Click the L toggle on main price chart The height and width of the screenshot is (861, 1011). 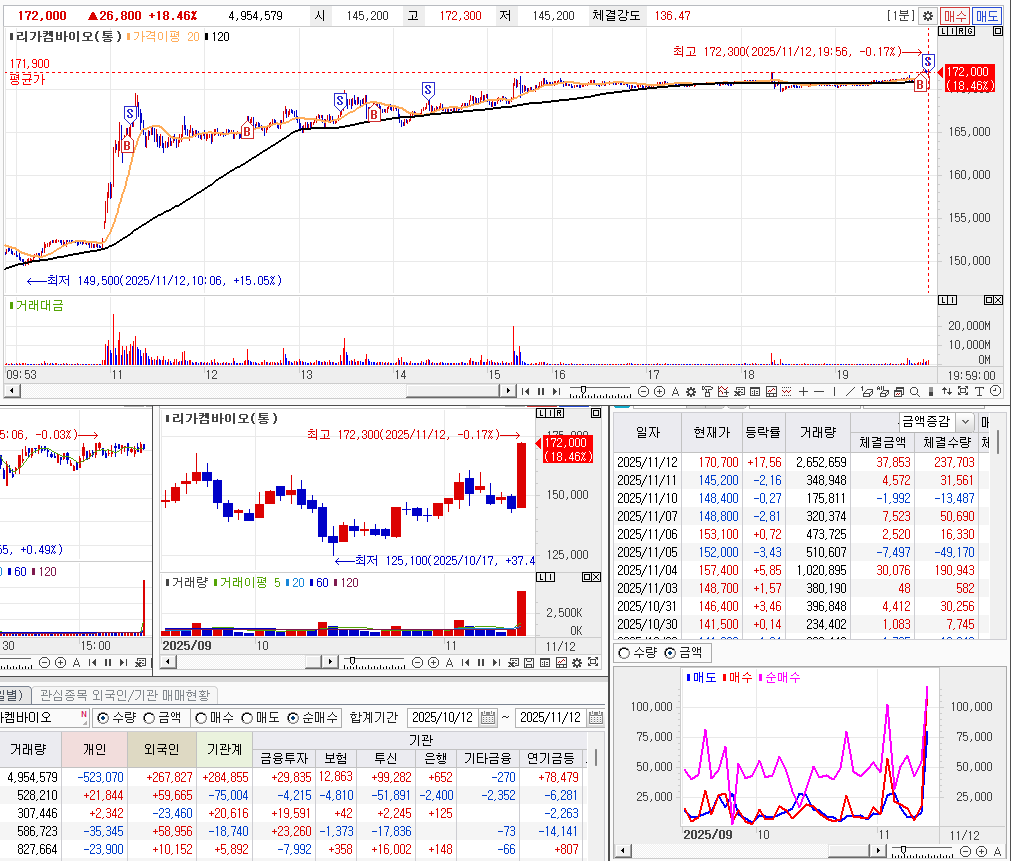[x=943, y=31]
